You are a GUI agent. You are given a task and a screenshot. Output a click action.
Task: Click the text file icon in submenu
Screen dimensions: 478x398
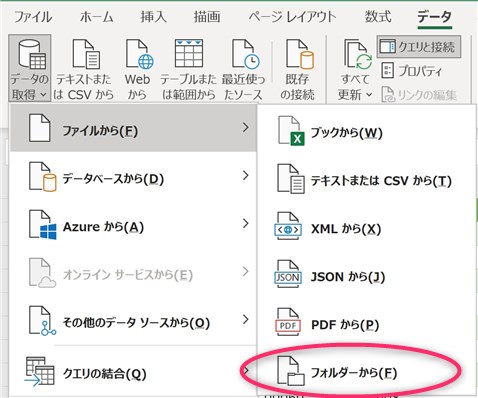tap(291, 179)
